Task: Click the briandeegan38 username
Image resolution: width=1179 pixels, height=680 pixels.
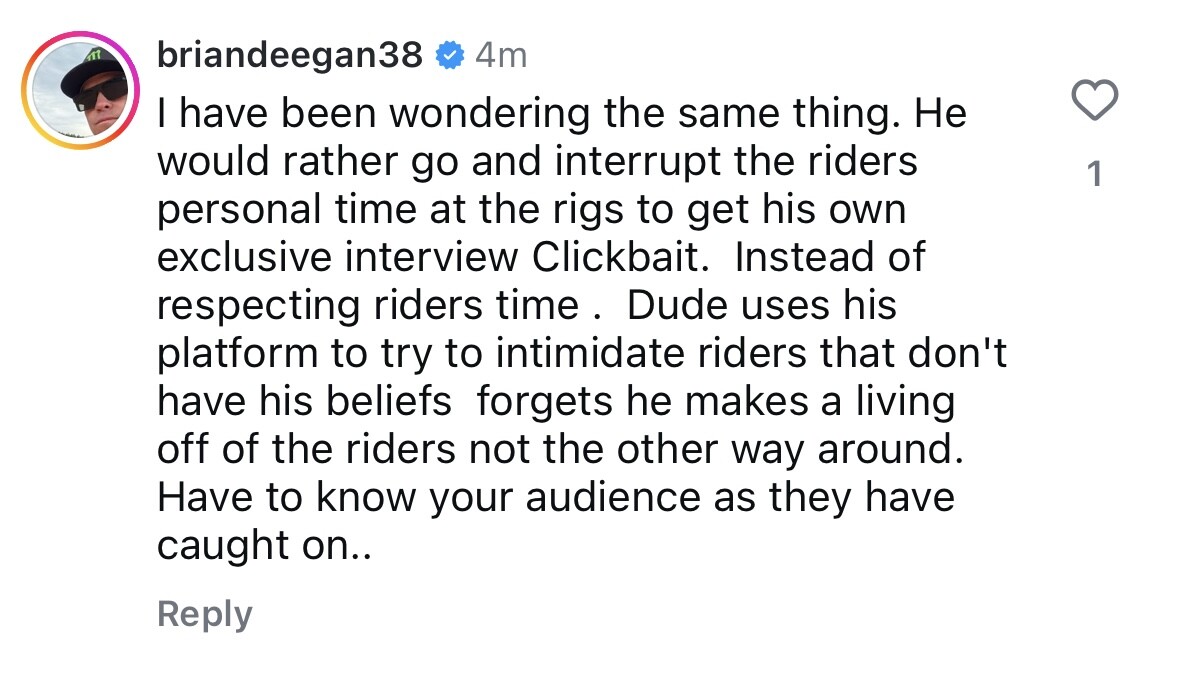Action: (290, 55)
